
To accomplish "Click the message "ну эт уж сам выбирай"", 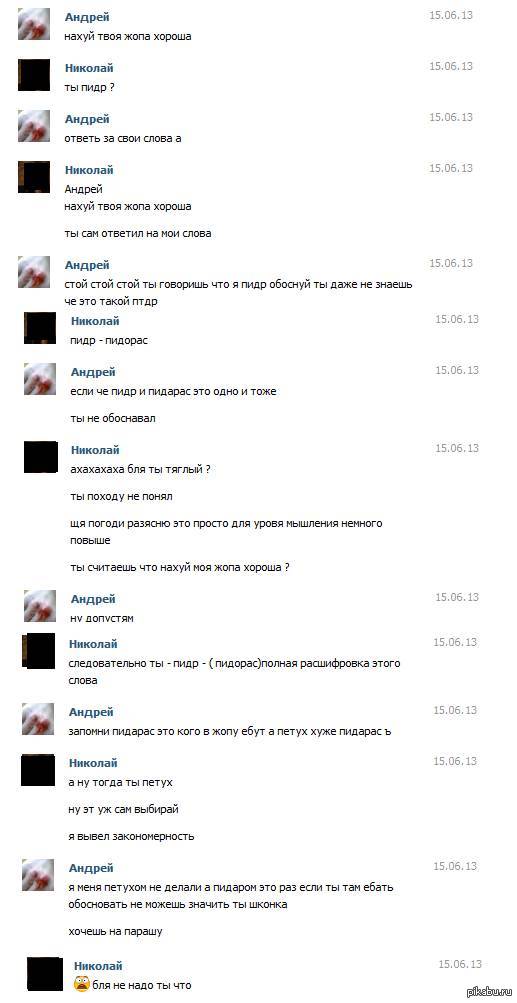I will [x=123, y=809].
